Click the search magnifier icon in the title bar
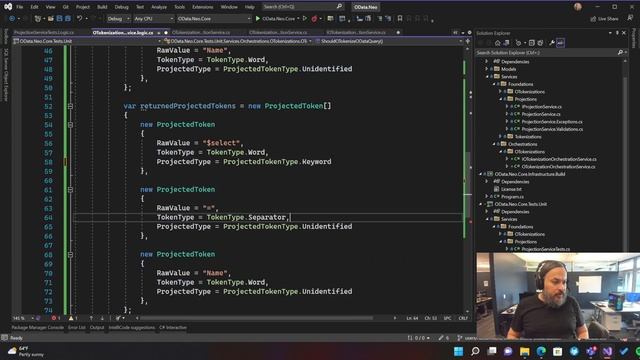This screenshot has width=640, height=360. coord(339,7)
